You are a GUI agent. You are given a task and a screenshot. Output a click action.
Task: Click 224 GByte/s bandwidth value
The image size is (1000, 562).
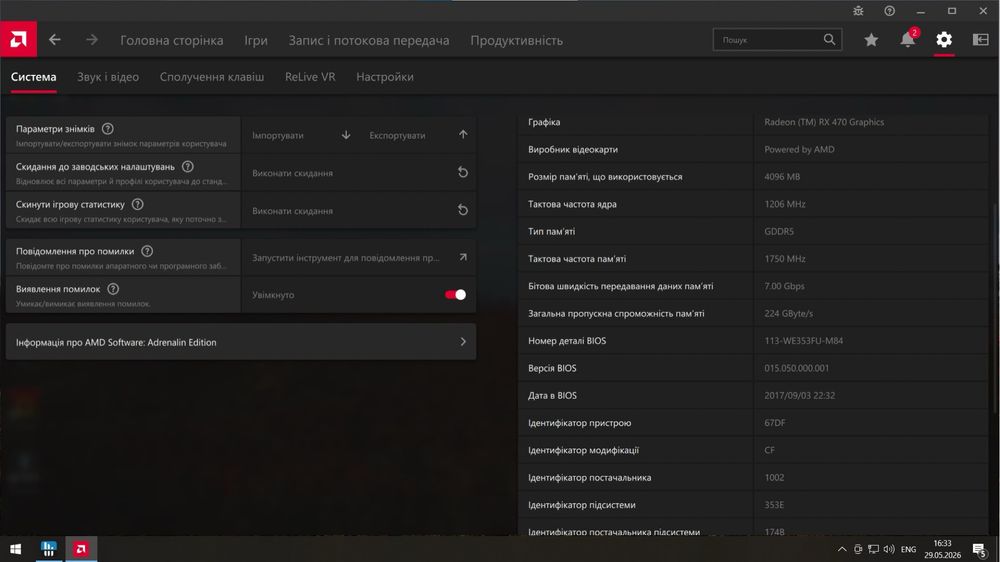[x=788, y=314]
